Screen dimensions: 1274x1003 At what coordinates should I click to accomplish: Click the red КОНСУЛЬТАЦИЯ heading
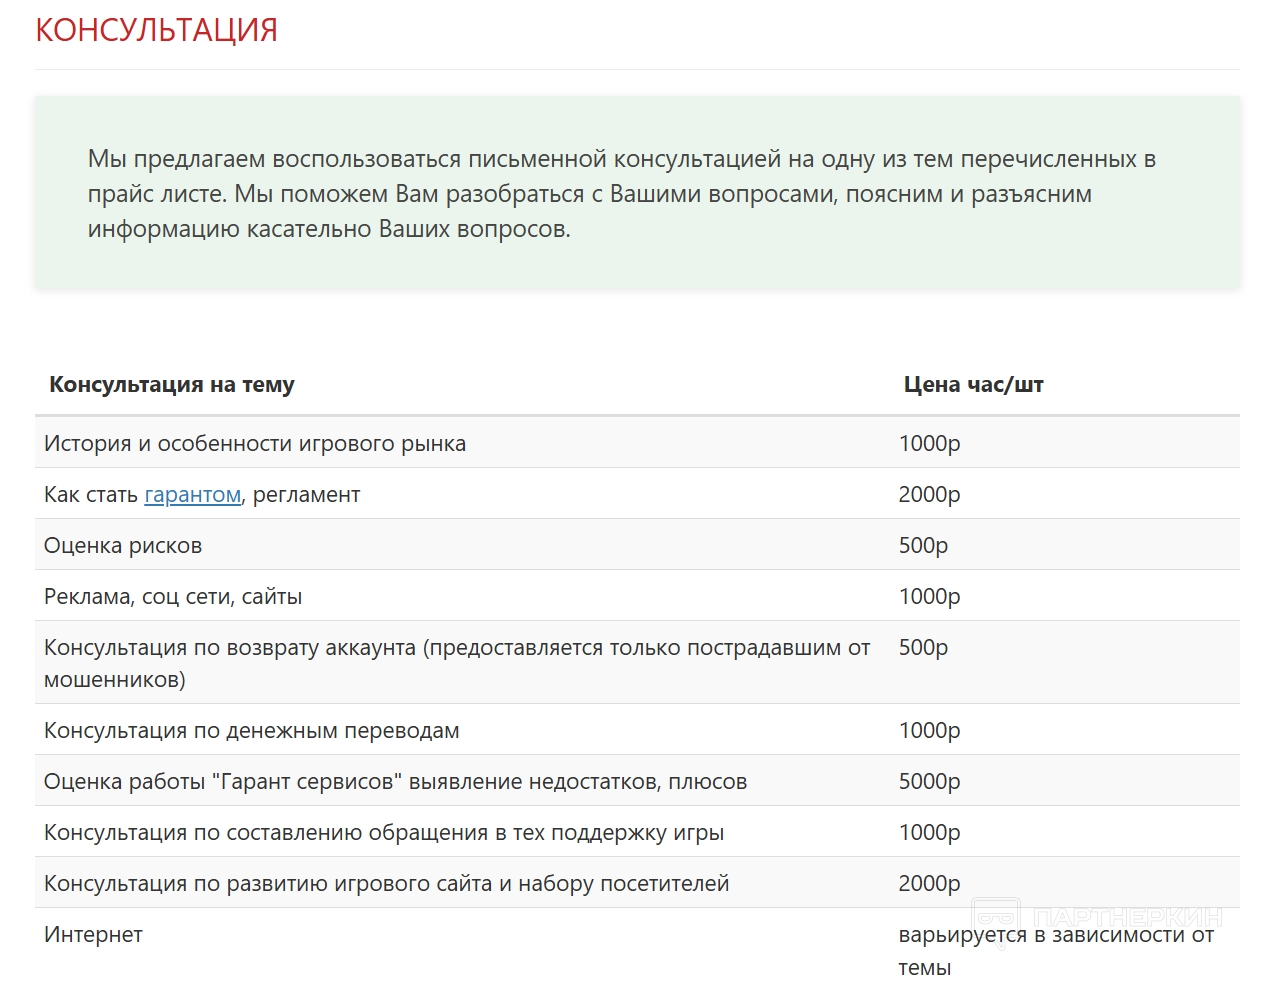tap(157, 30)
